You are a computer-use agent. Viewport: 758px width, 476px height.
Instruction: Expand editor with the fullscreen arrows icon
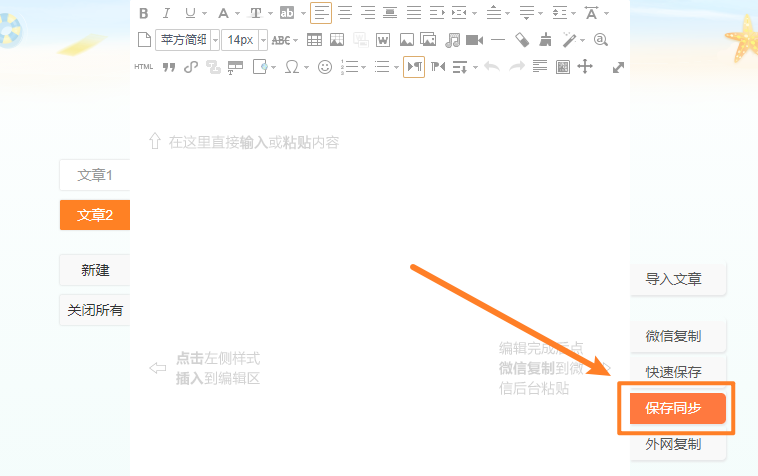pos(618,68)
